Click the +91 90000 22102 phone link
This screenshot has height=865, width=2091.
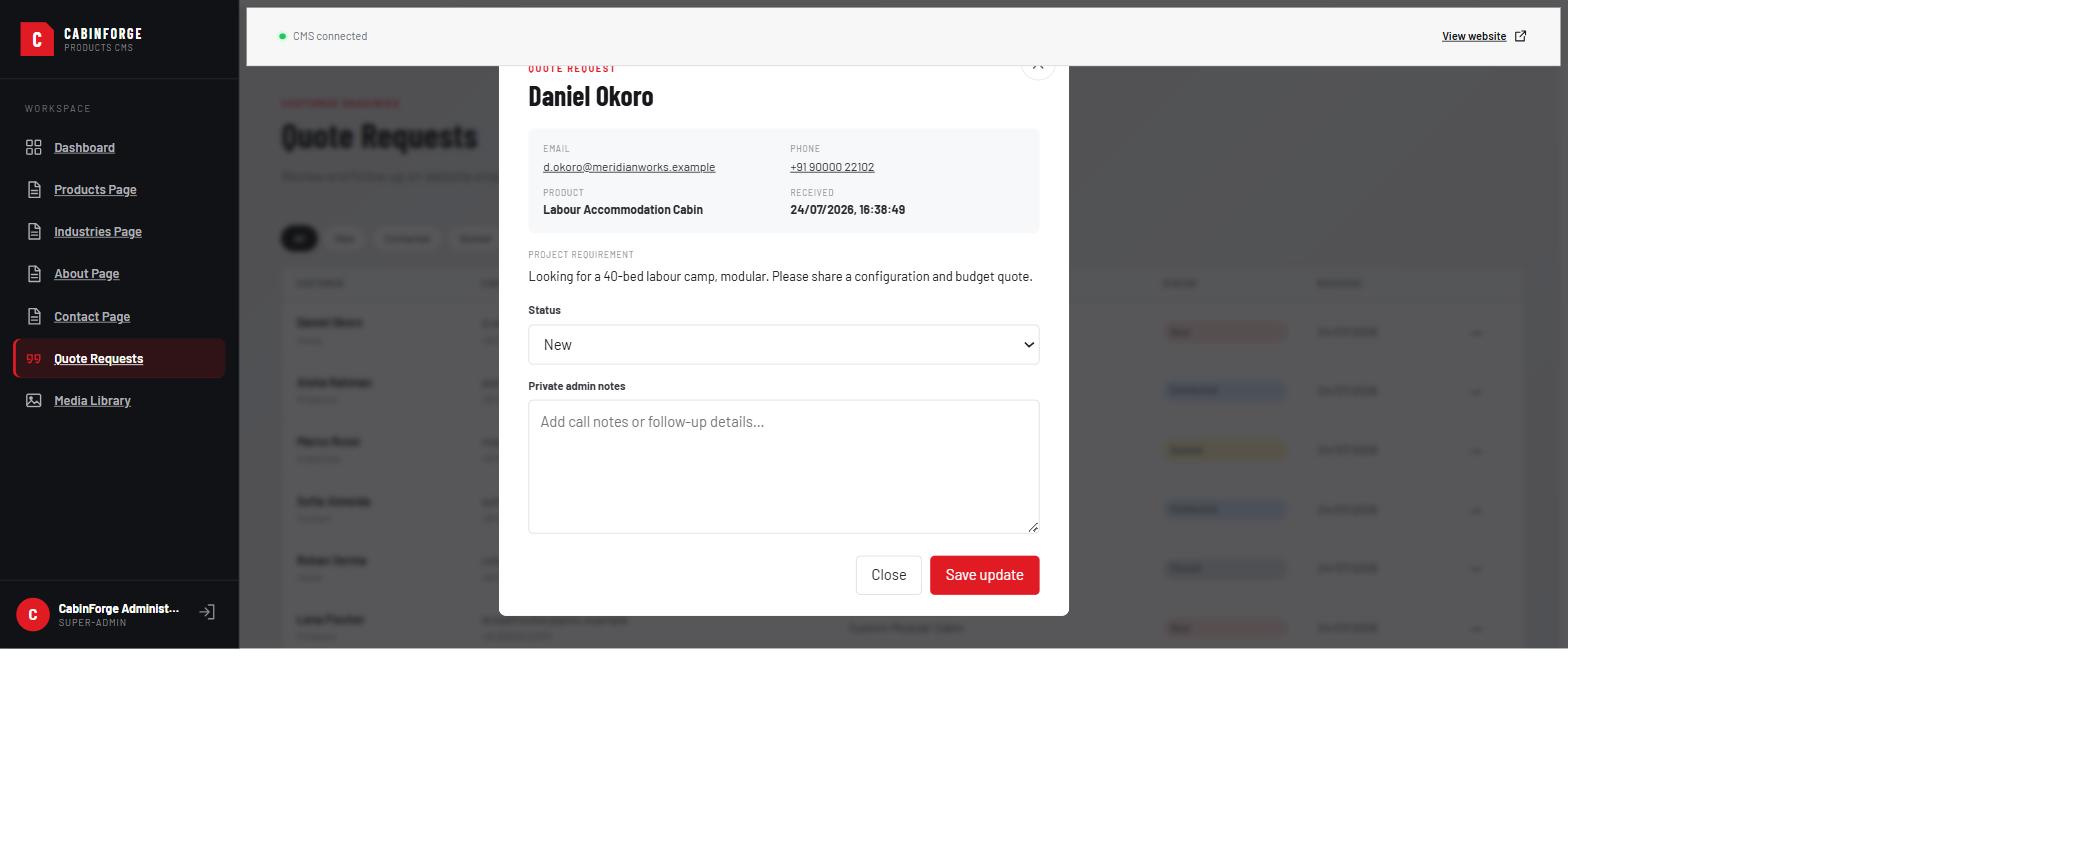[x=832, y=167]
